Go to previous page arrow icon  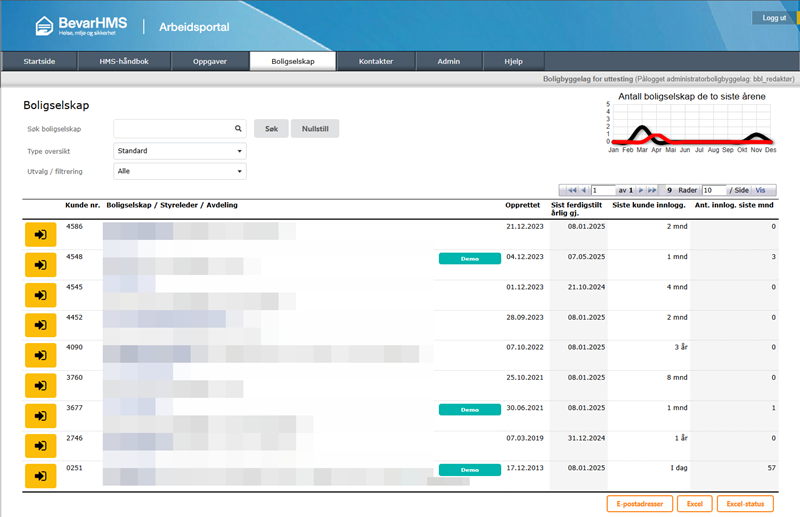click(x=583, y=190)
